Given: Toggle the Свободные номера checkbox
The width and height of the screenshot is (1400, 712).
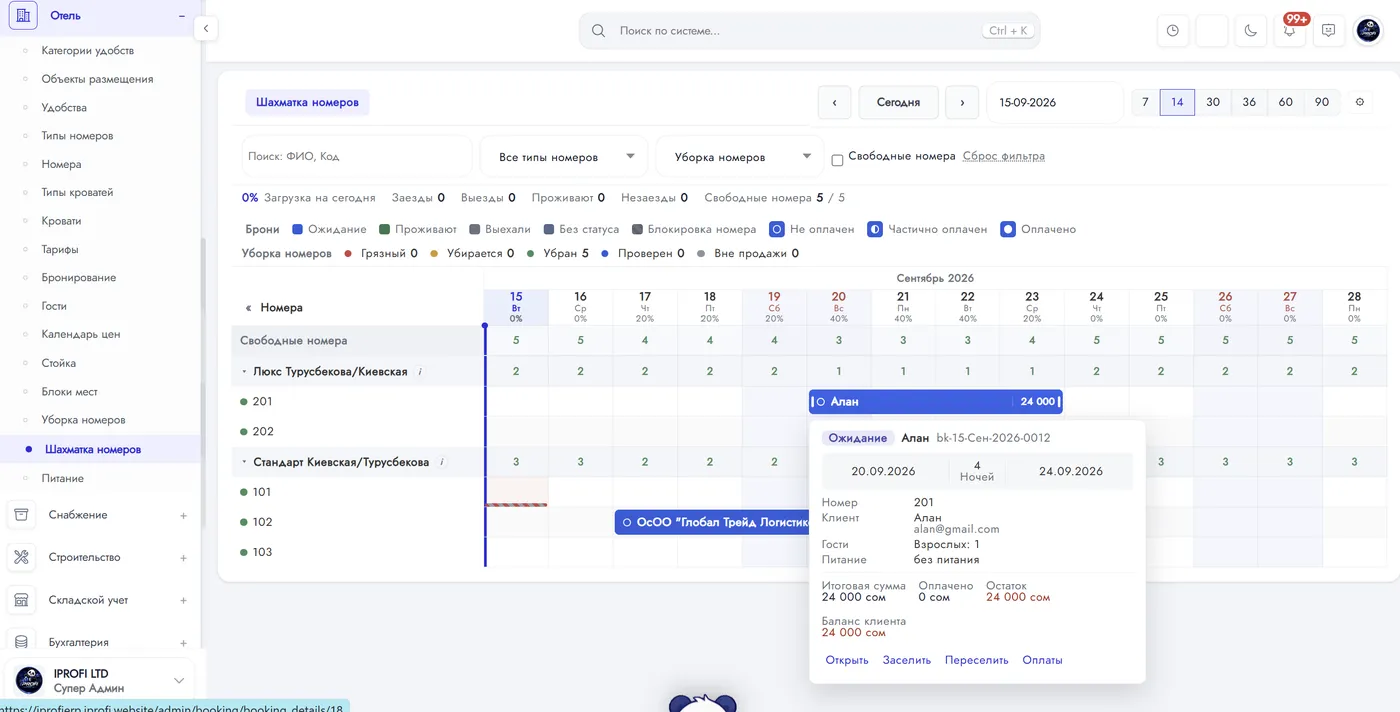Looking at the screenshot, I should (x=838, y=160).
